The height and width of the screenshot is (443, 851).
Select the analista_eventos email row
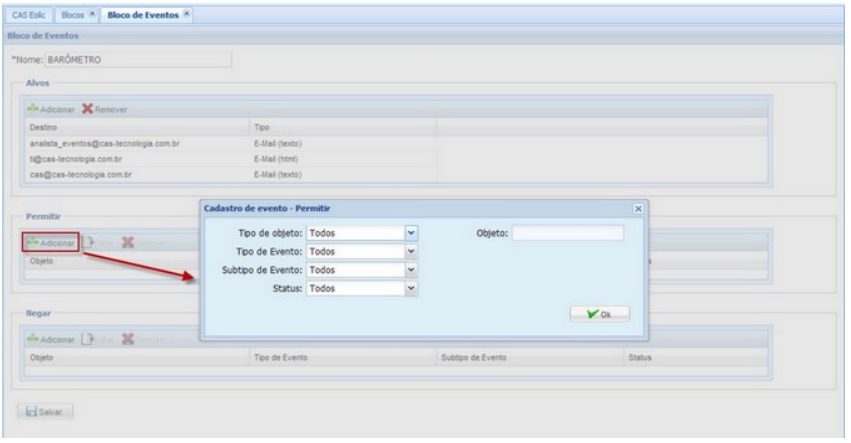(105, 143)
